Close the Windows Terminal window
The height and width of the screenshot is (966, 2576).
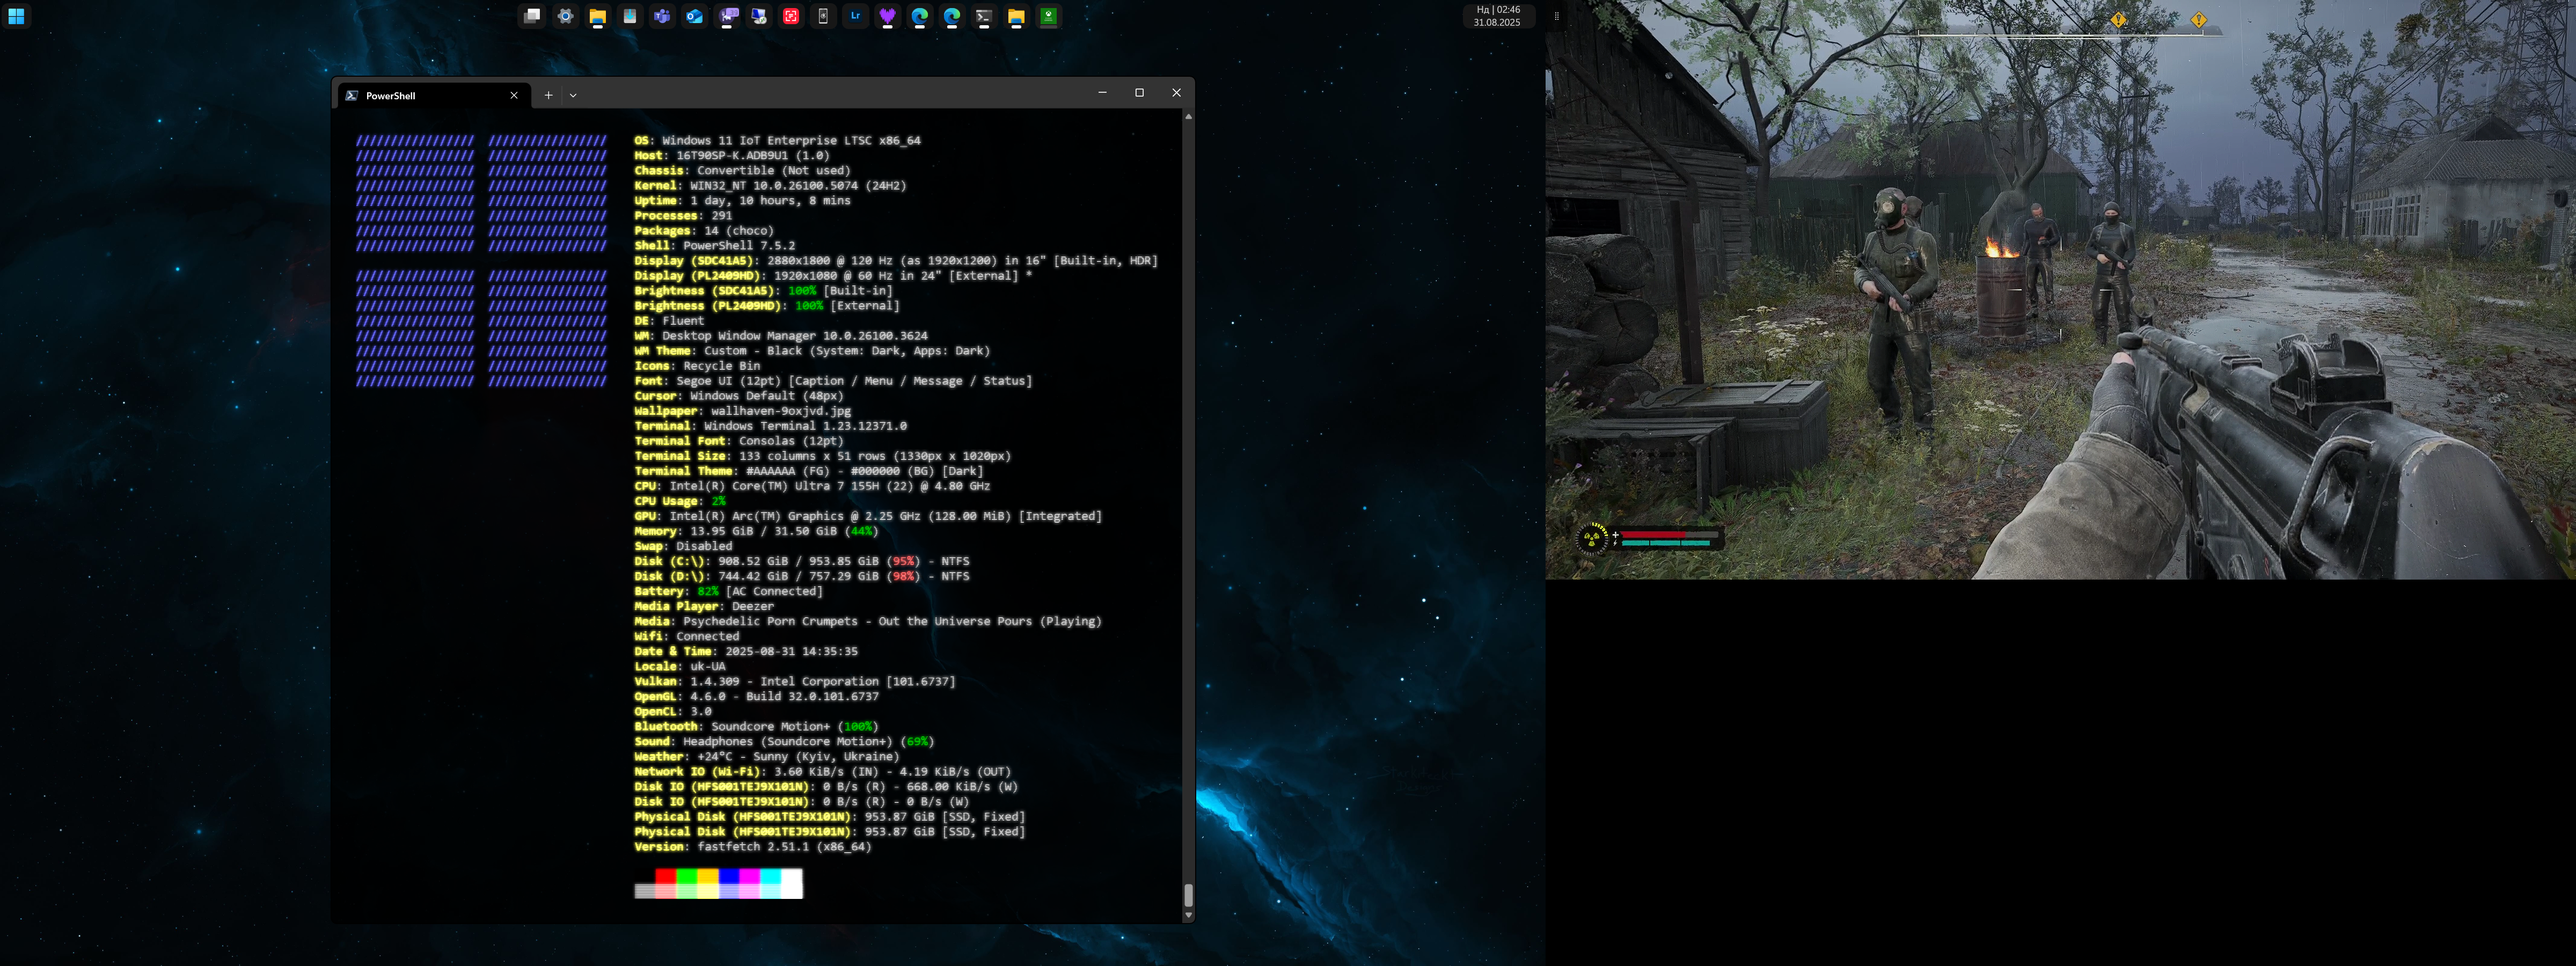[1176, 92]
